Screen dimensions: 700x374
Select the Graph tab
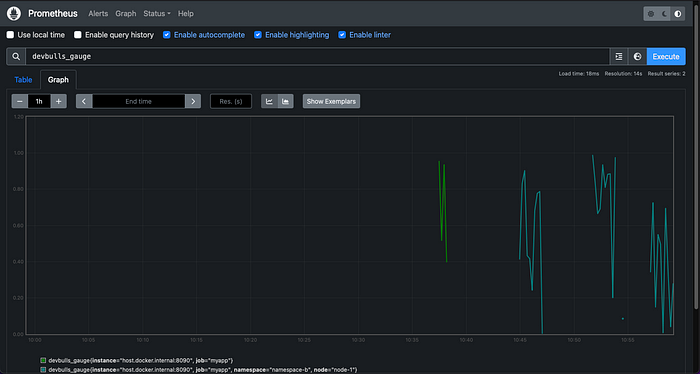coord(58,80)
